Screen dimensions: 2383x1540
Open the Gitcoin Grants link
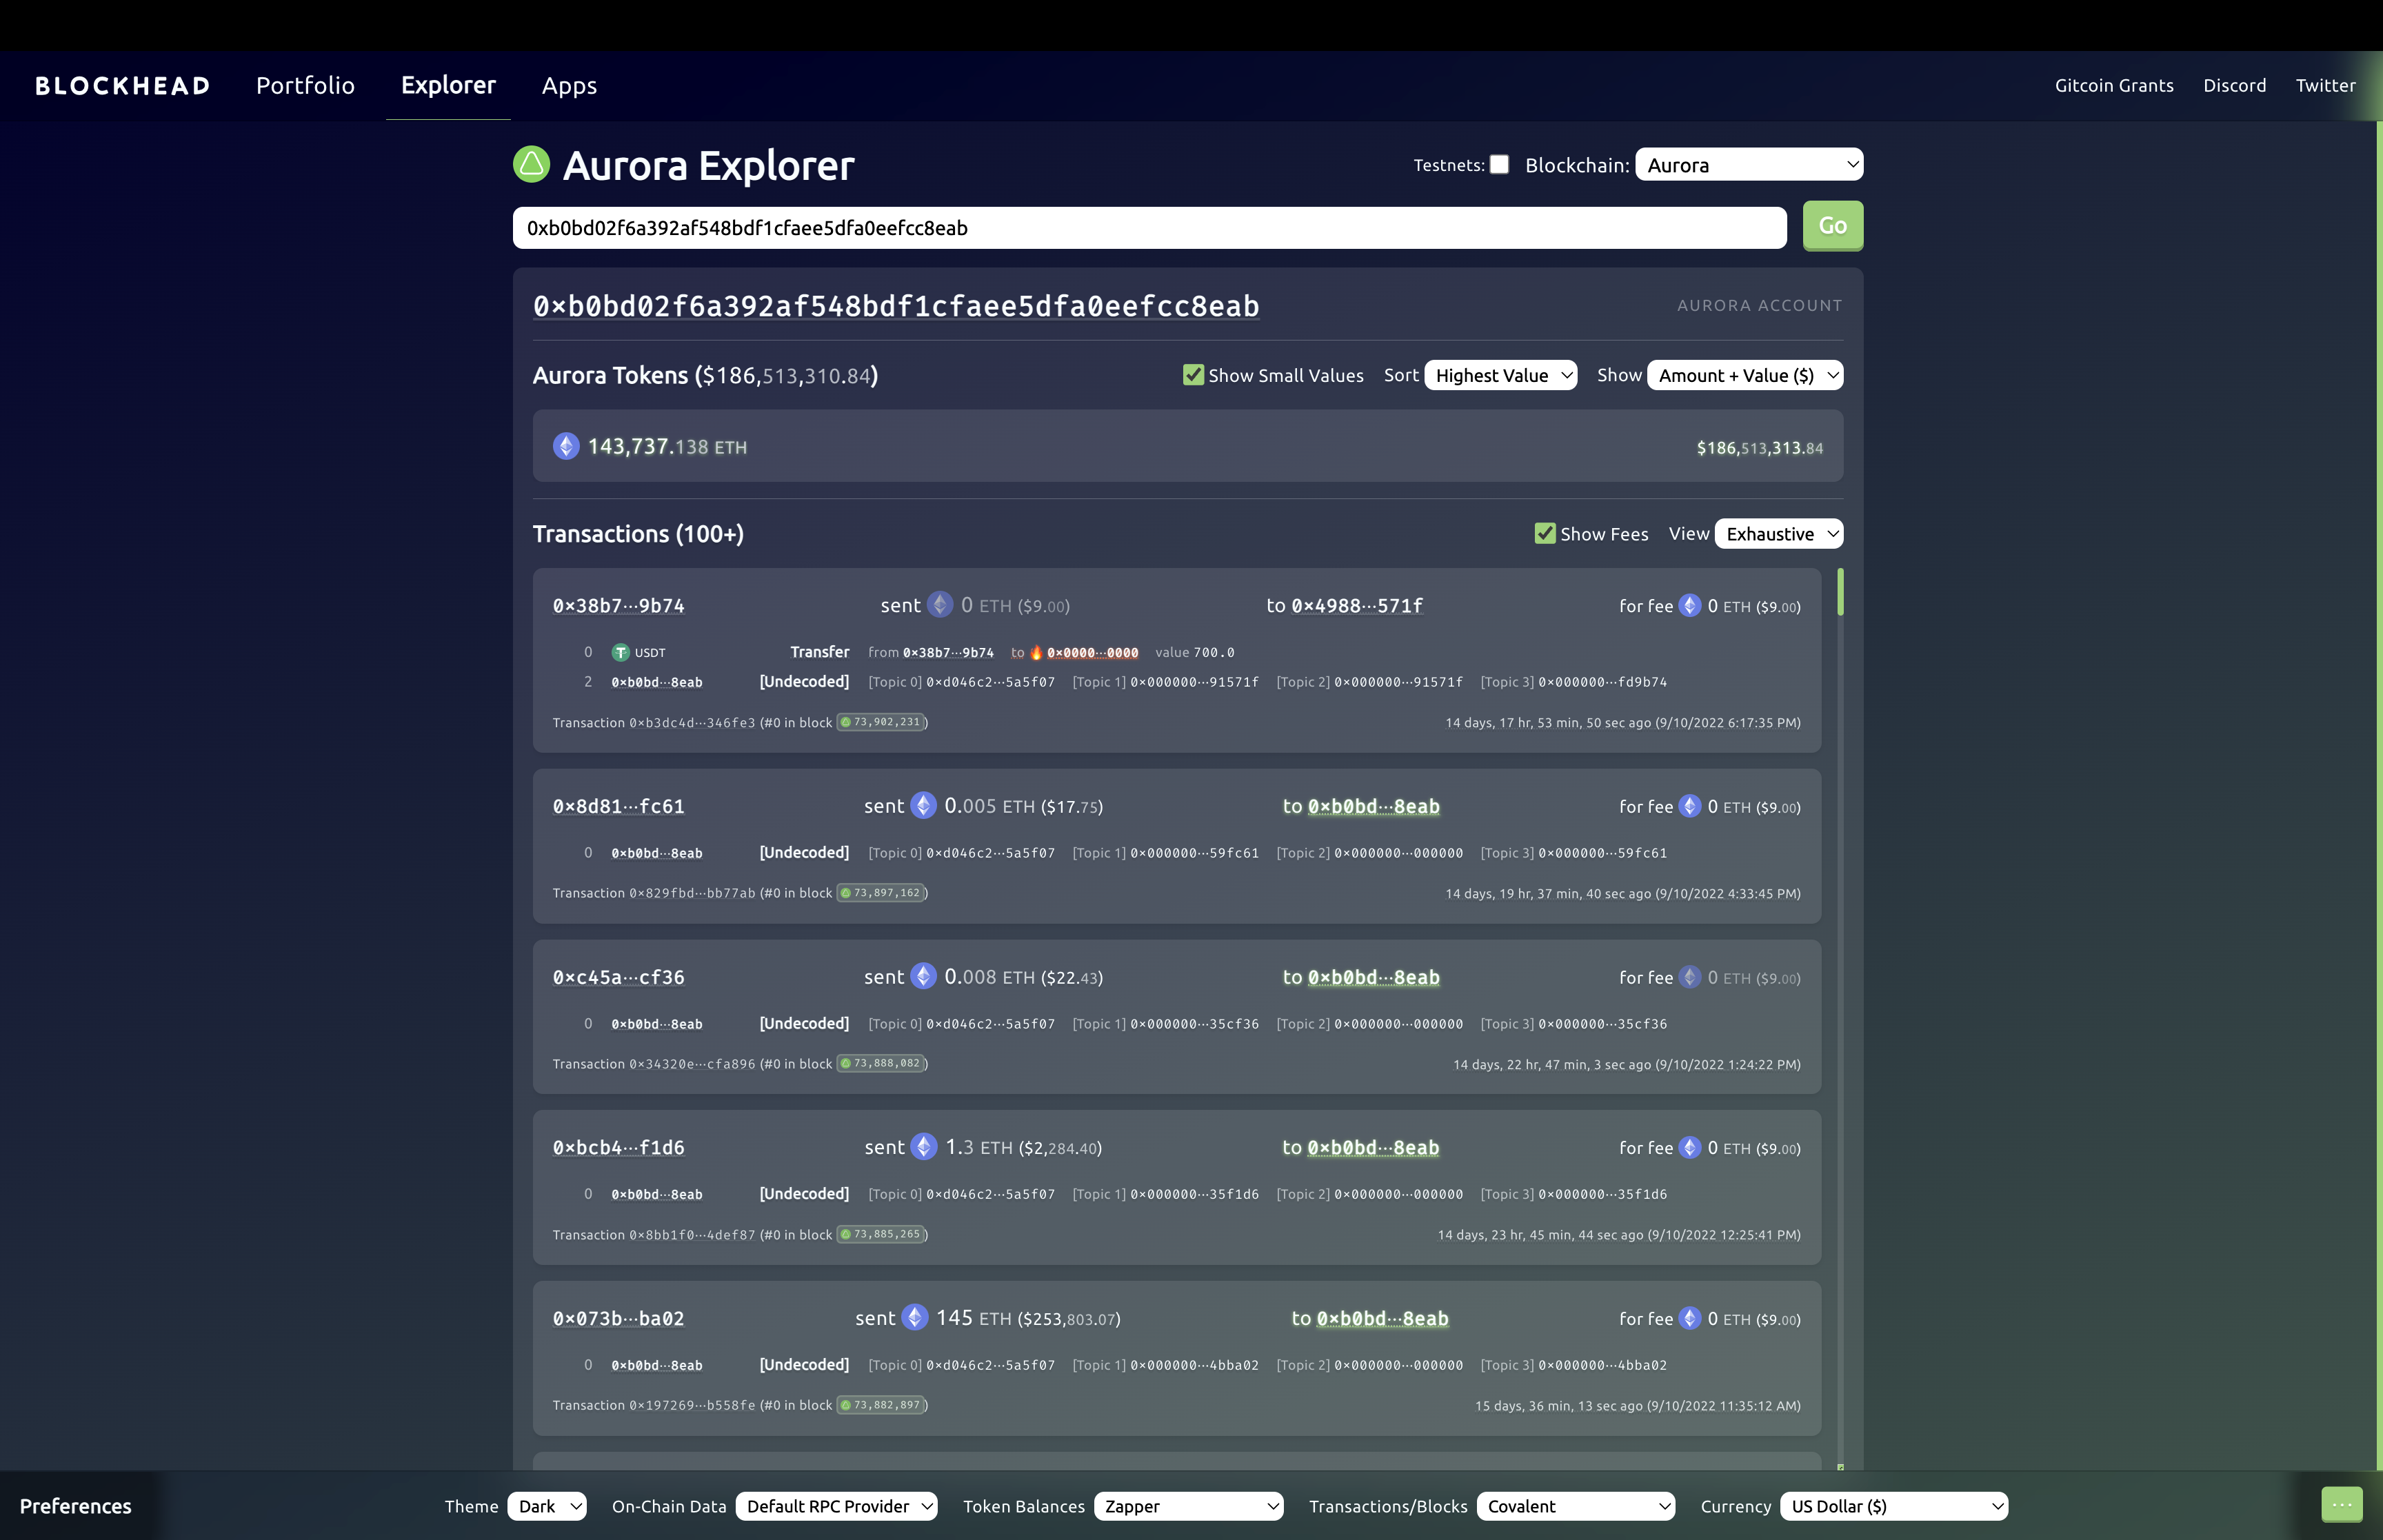[2114, 86]
